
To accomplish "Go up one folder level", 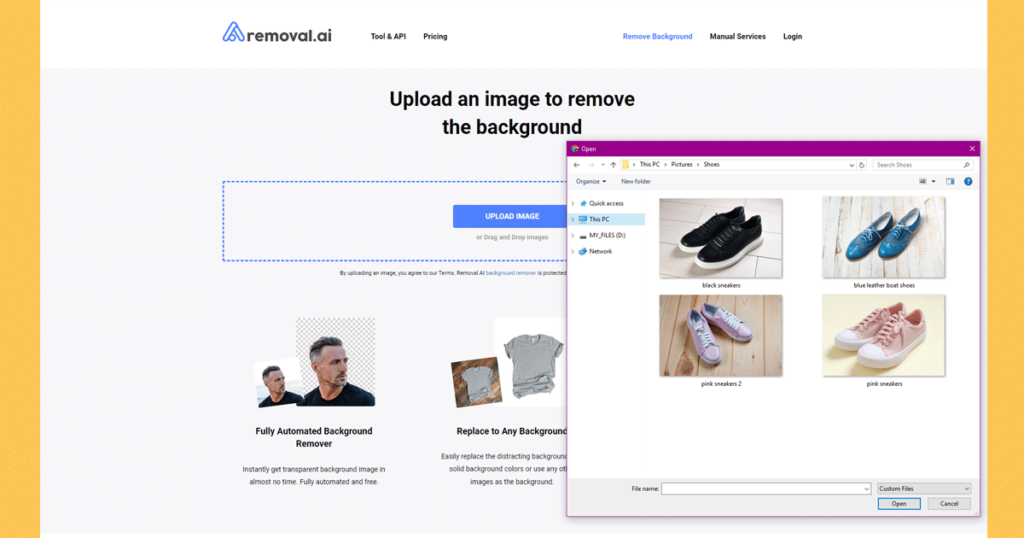I will 613,165.
